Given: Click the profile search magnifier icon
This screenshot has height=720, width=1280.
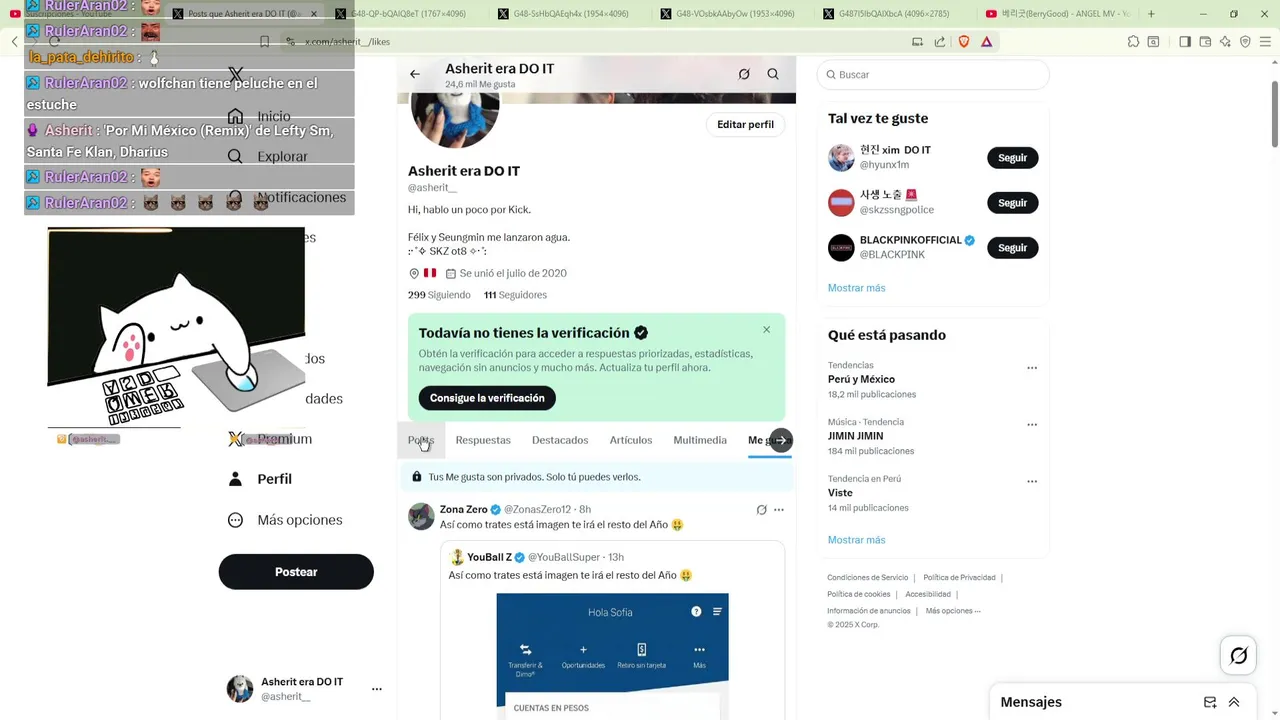Looking at the screenshot, I should [773, 74].
